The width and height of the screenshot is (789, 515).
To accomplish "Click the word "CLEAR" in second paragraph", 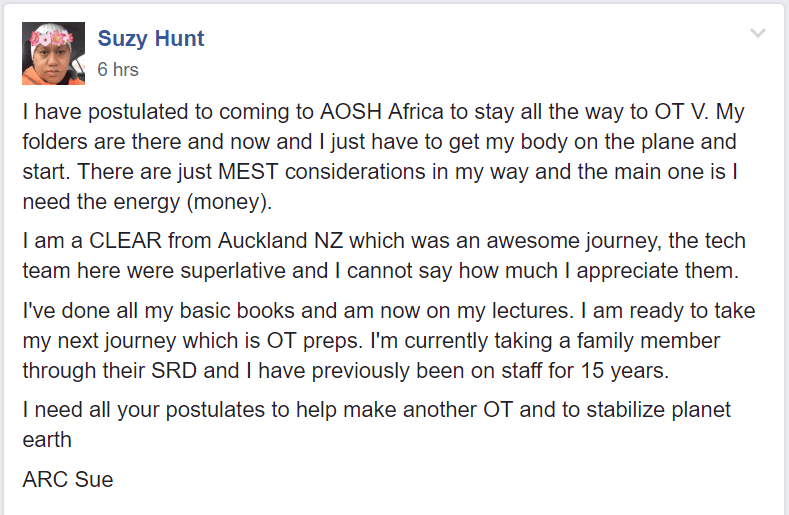I will point(126,241).
